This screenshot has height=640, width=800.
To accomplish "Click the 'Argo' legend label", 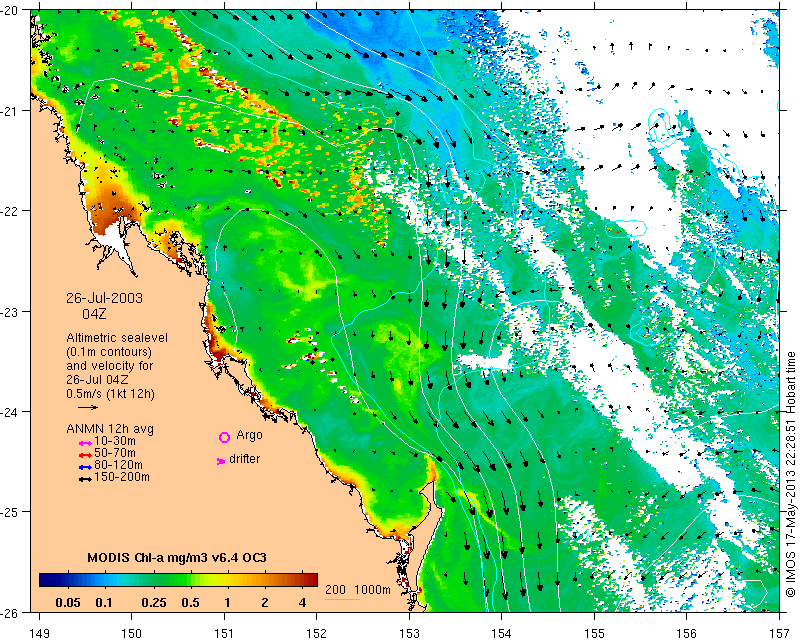I will (249, 435).
